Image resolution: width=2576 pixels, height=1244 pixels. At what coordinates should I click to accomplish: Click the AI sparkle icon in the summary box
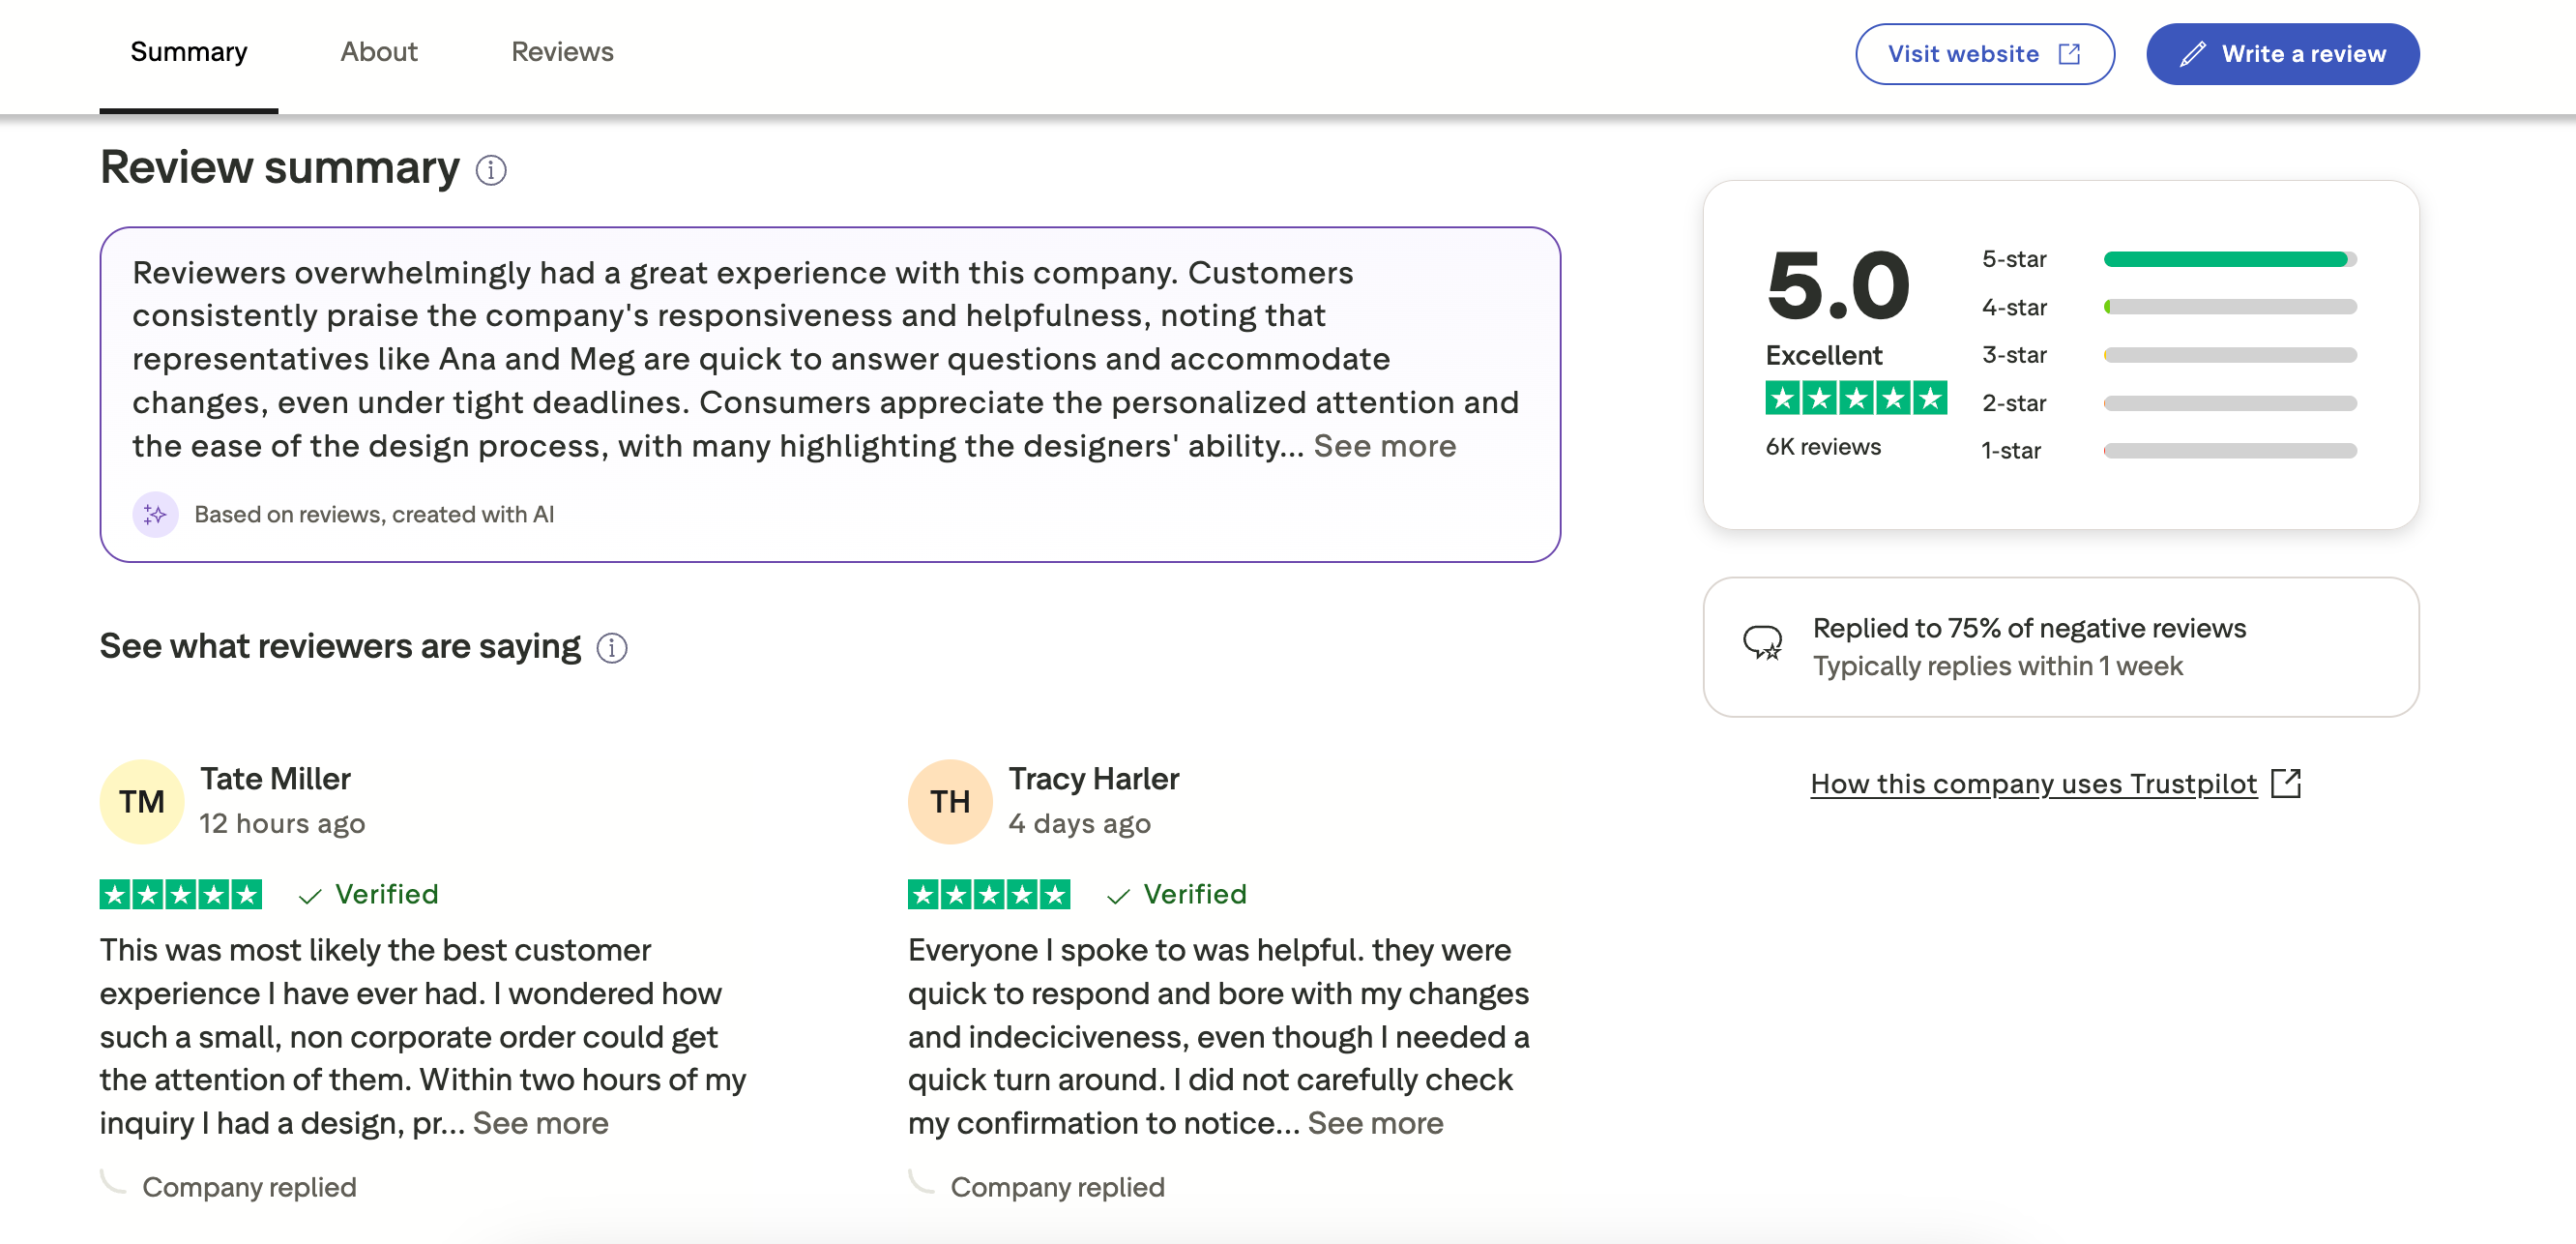pos(157,515)
